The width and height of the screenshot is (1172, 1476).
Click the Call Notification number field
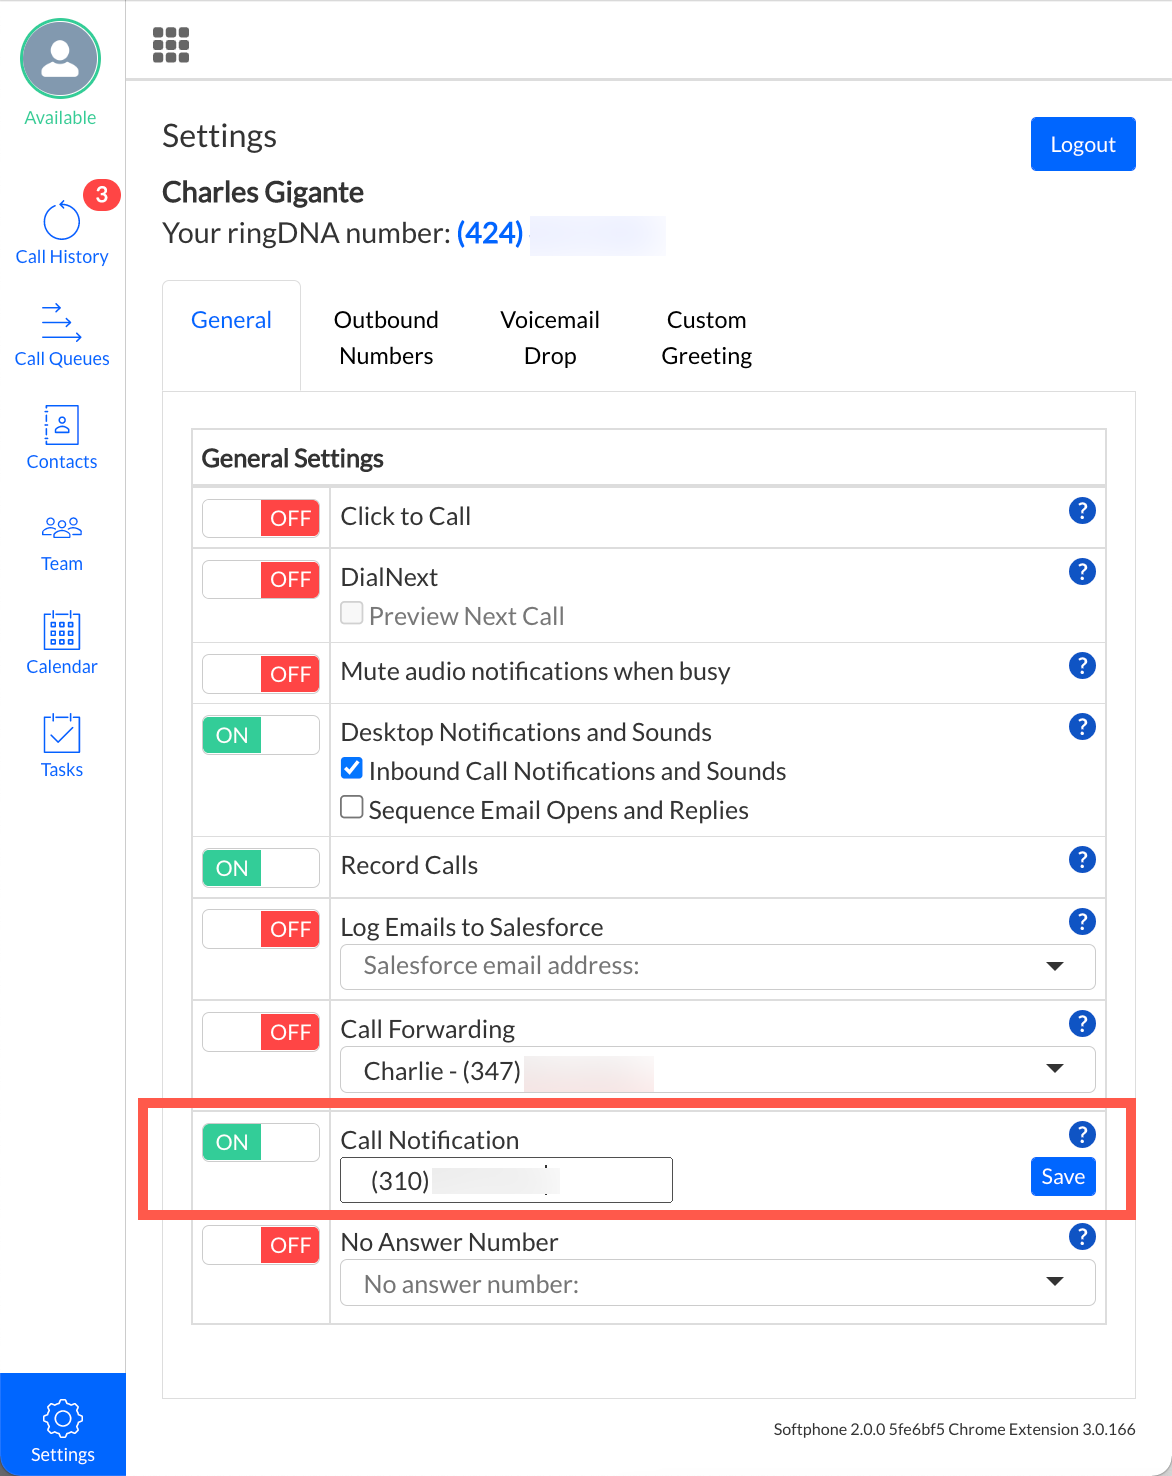(506, 1180)
